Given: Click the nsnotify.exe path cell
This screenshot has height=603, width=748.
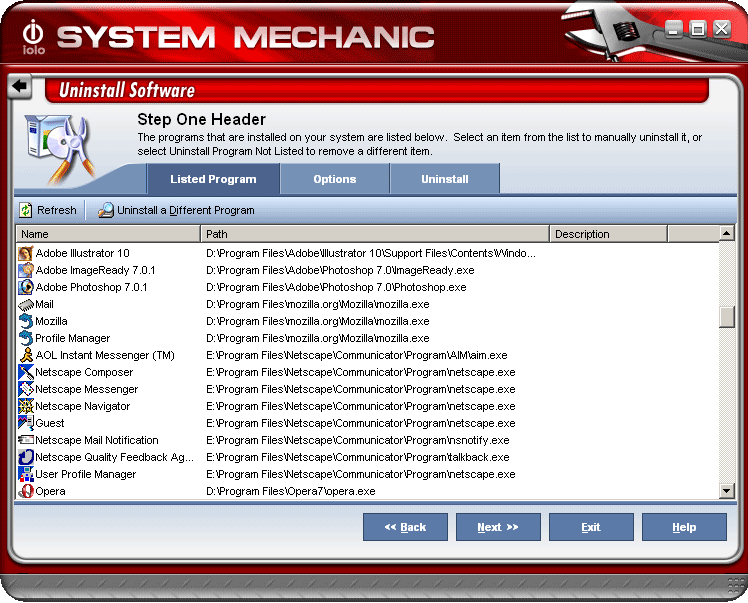Looking at the screenshot, I should tap(358, 440).
